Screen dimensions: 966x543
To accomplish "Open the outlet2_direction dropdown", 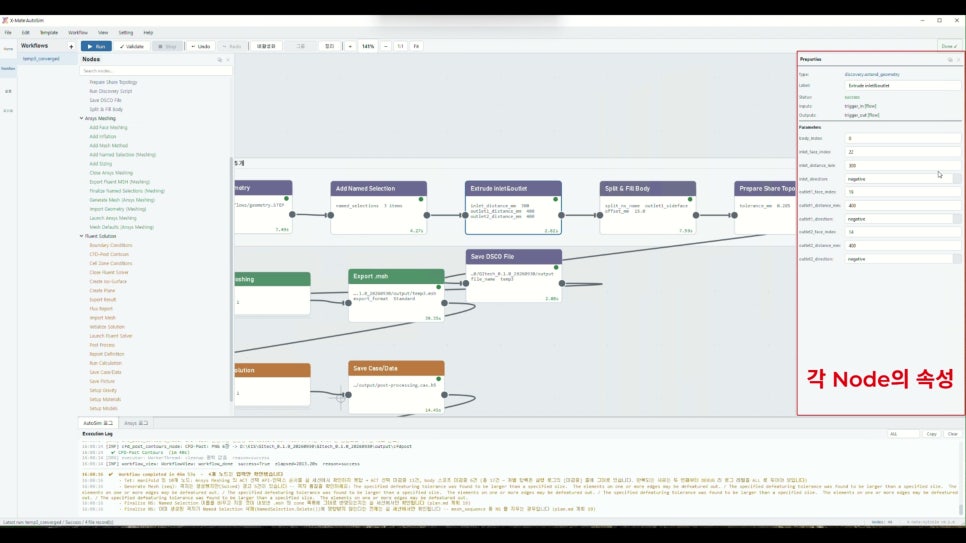I will 903,259.
